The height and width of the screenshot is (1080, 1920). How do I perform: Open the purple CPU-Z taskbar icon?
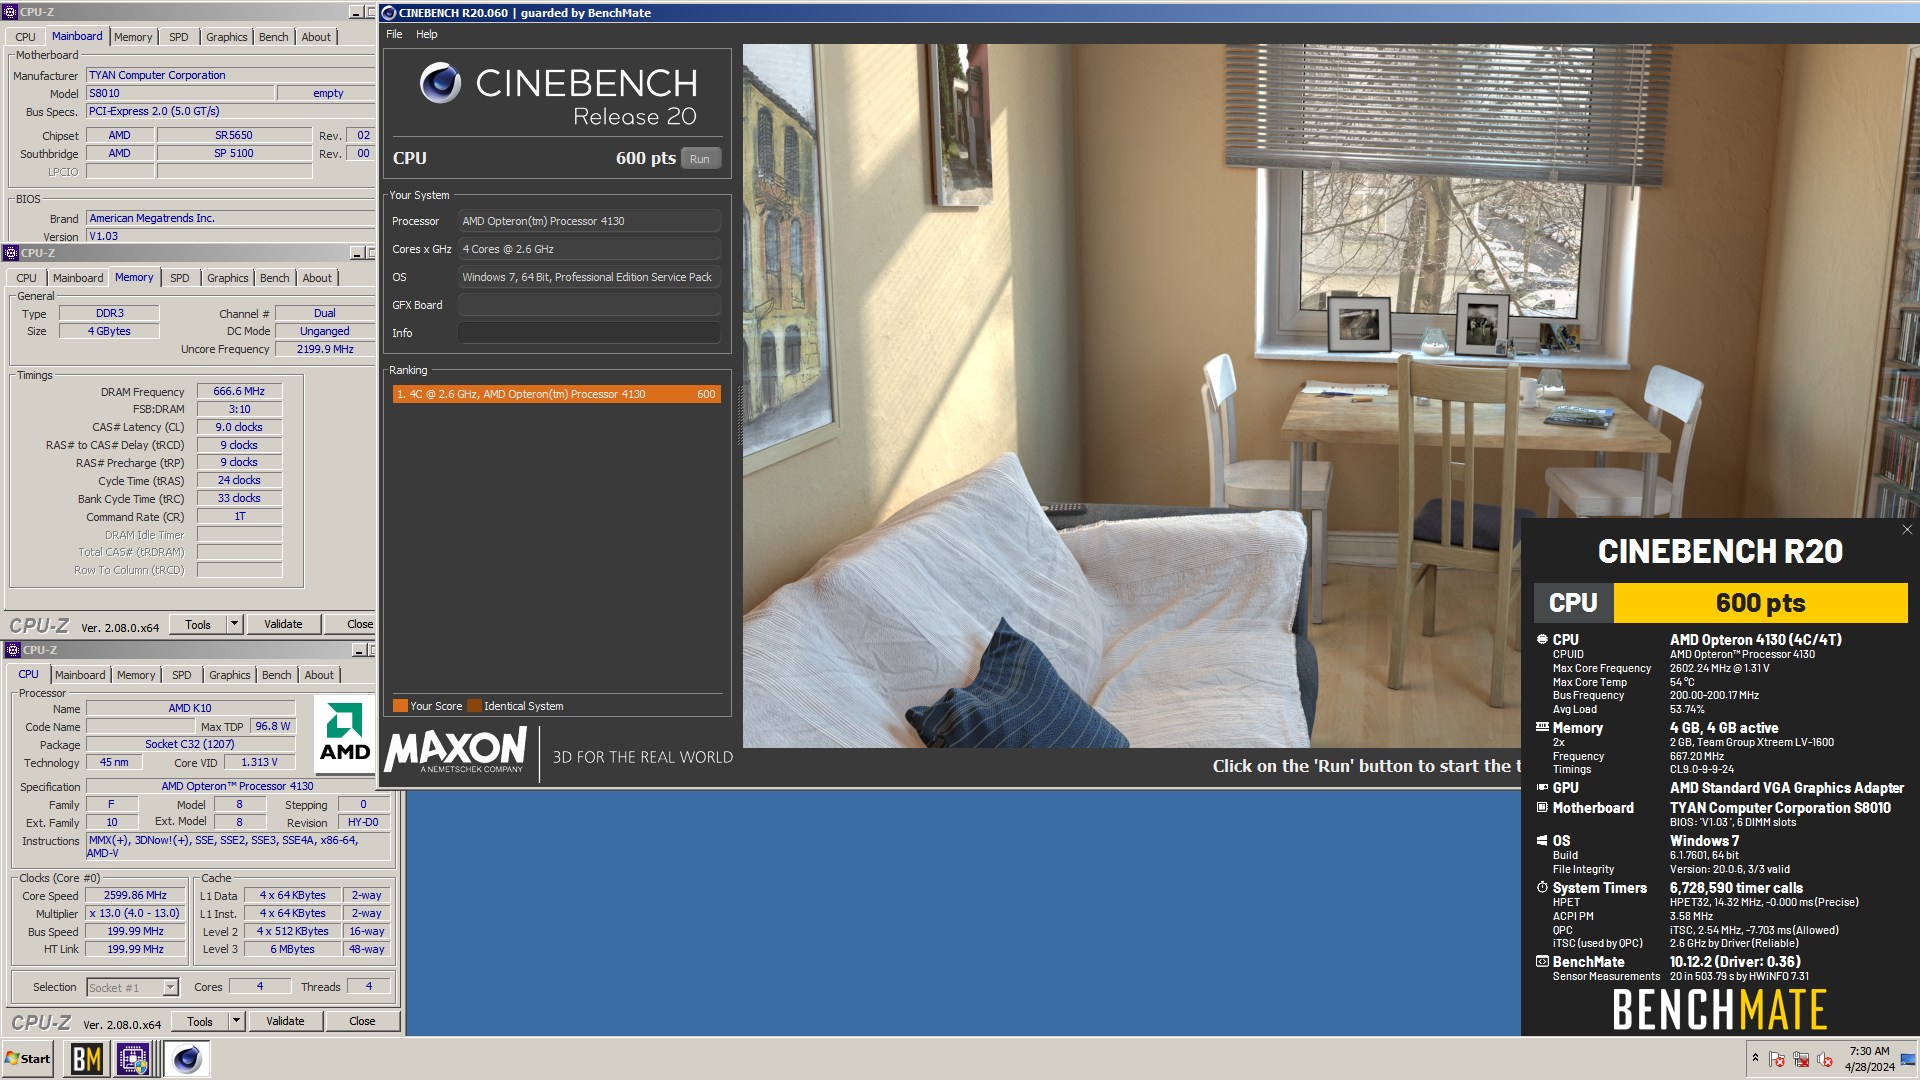point(133,1058)
